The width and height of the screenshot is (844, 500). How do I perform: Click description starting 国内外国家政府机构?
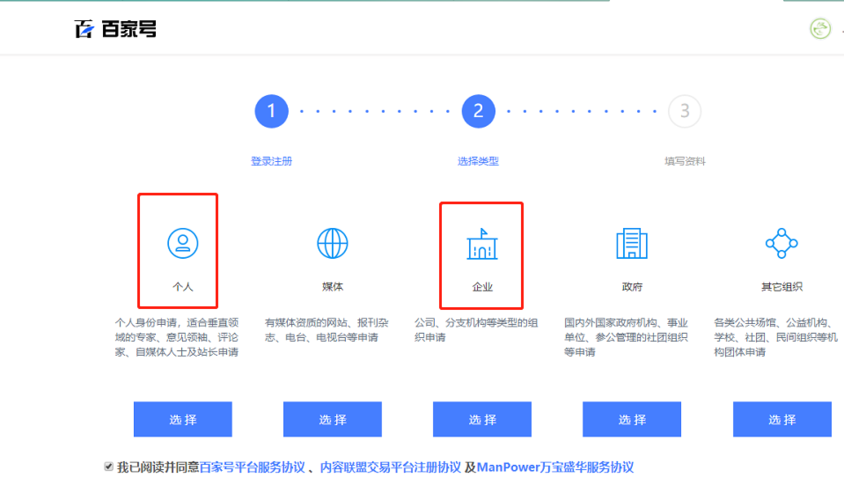point(626,337)
